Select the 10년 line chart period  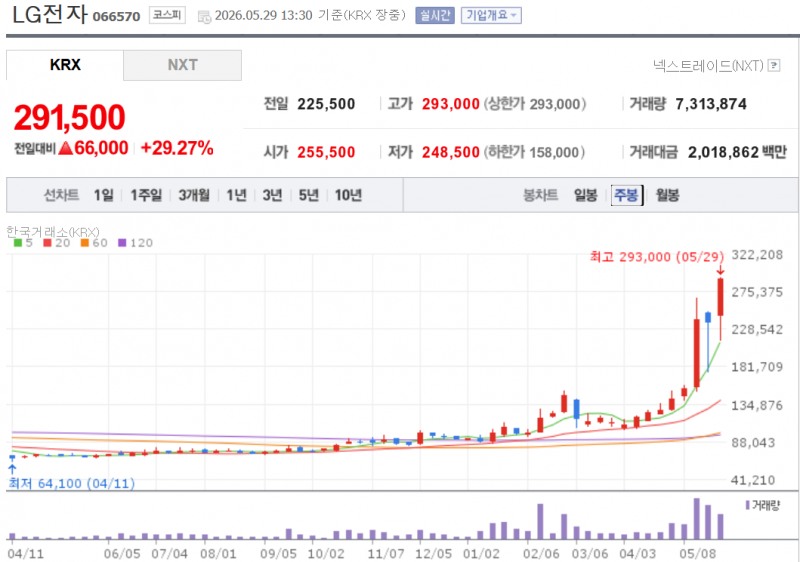click(348, 195)
